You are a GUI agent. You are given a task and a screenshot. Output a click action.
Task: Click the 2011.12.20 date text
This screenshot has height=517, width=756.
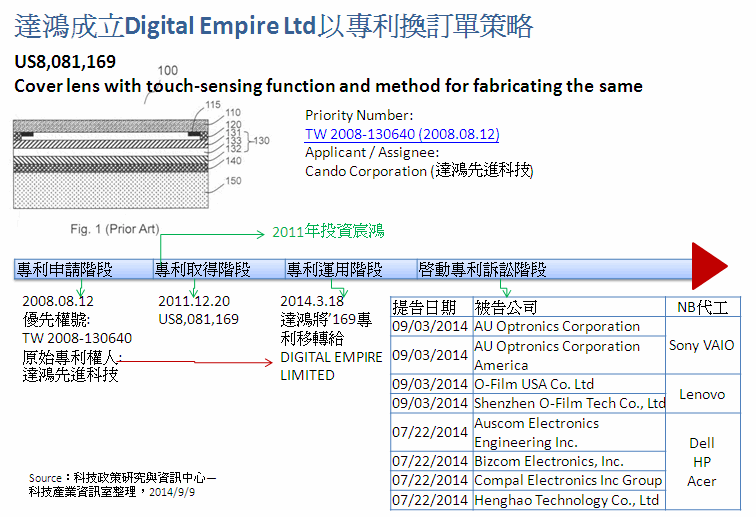(194, 301)
